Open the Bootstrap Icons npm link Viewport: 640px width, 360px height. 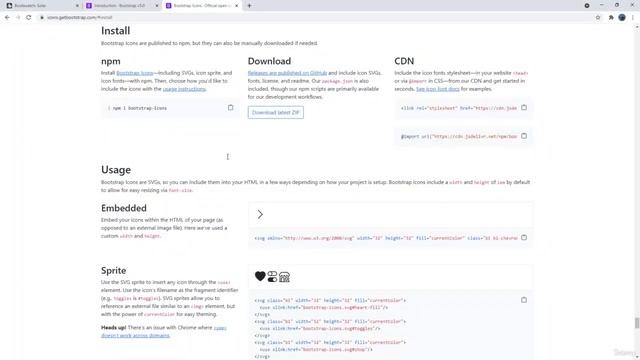(135, 73)
